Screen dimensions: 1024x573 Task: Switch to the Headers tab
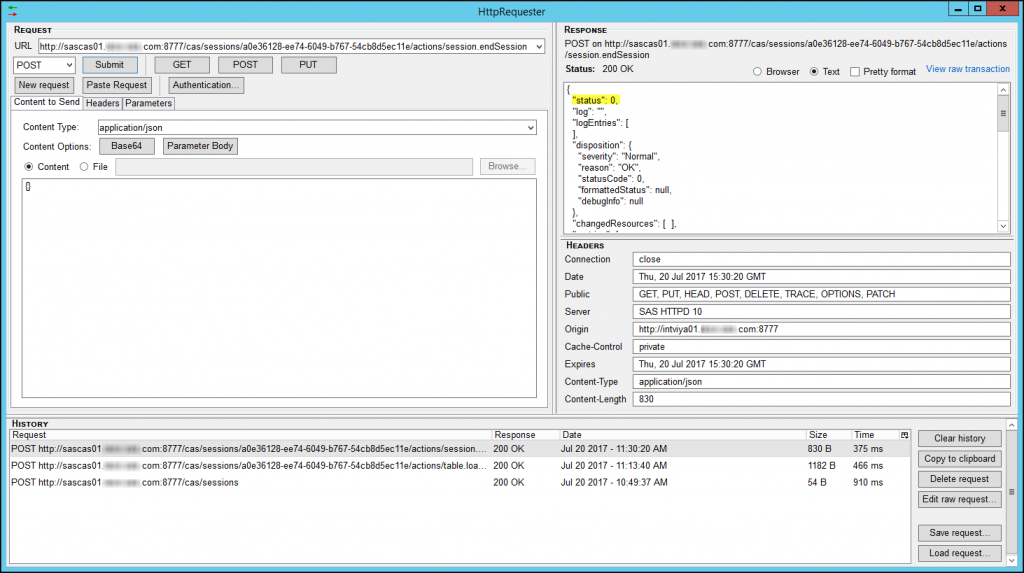[102, 103]
